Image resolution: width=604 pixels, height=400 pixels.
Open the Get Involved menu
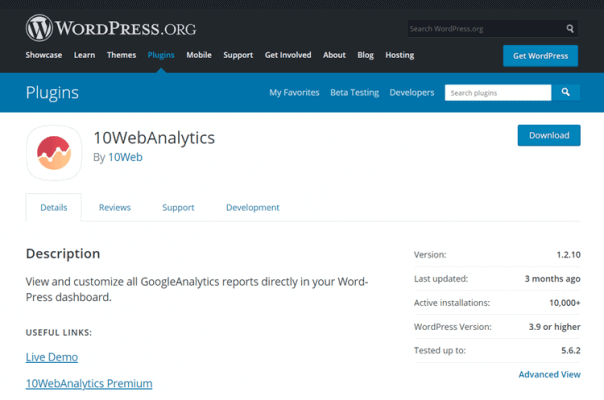pos(288,55)
